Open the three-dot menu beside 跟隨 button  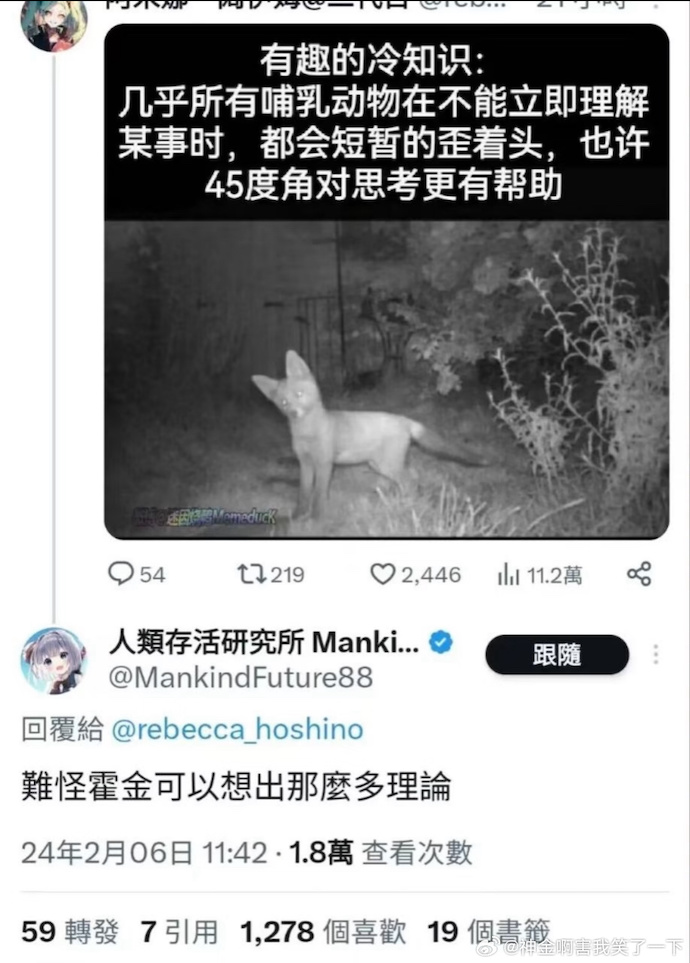pyautogui.click(x=656, y=655)
